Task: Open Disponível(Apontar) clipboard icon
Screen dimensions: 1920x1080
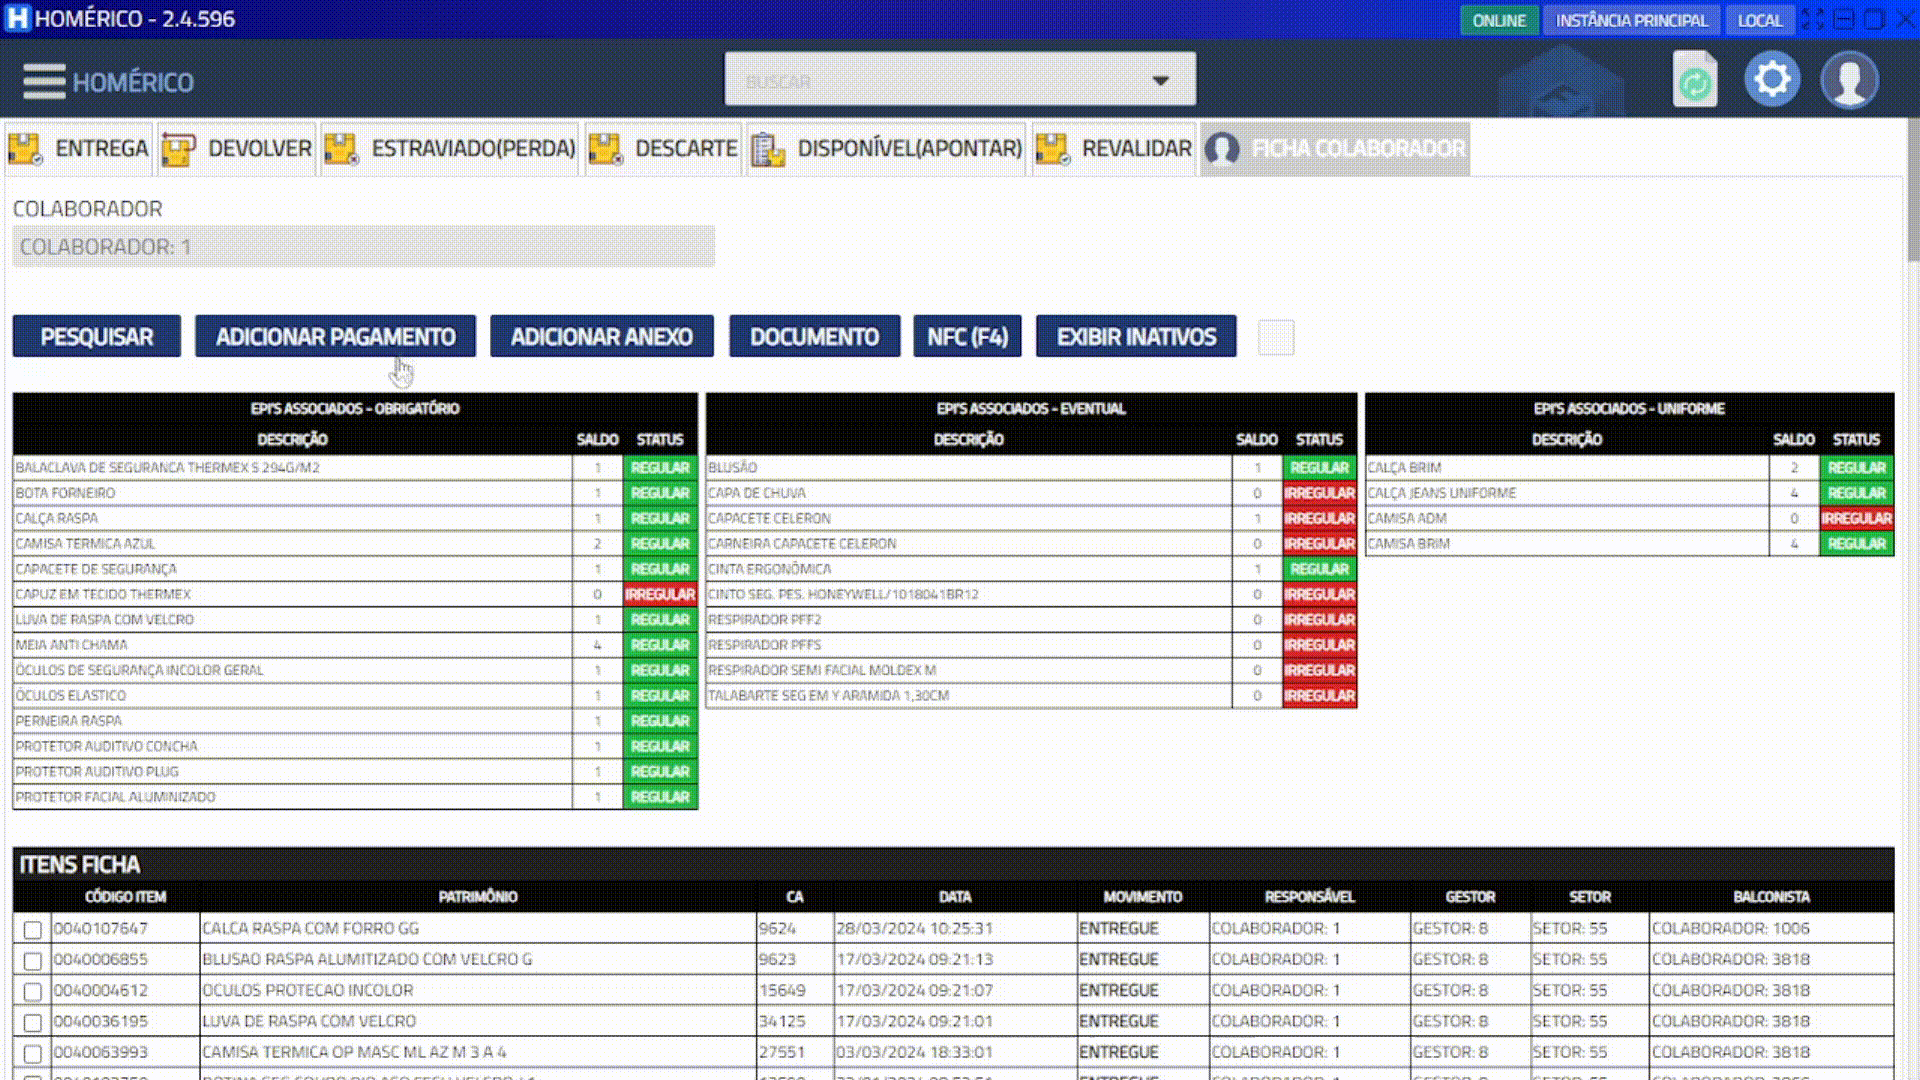Action: [767, 149]
